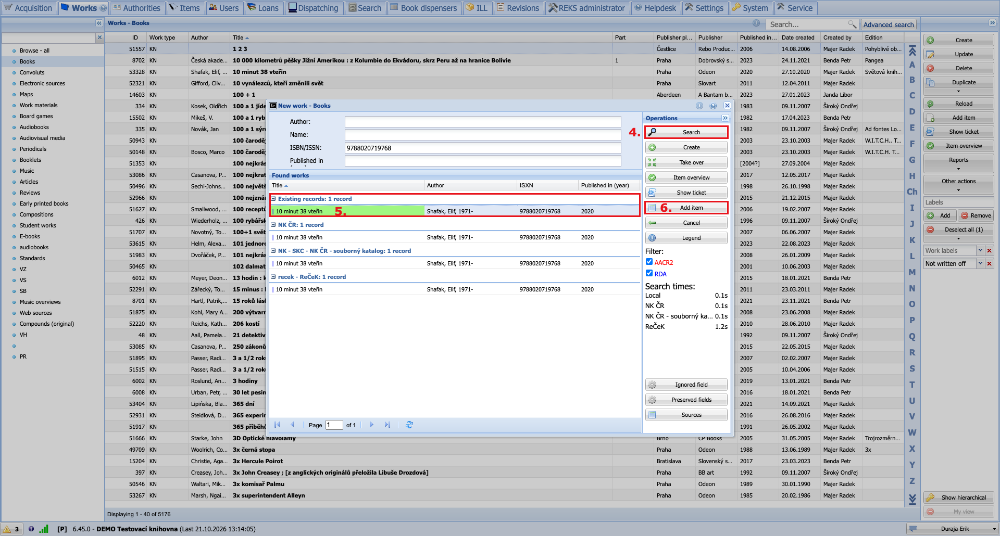This screenshot has width=1000, height=536.
Task: Click the Author input field
Action: (483, 121)
